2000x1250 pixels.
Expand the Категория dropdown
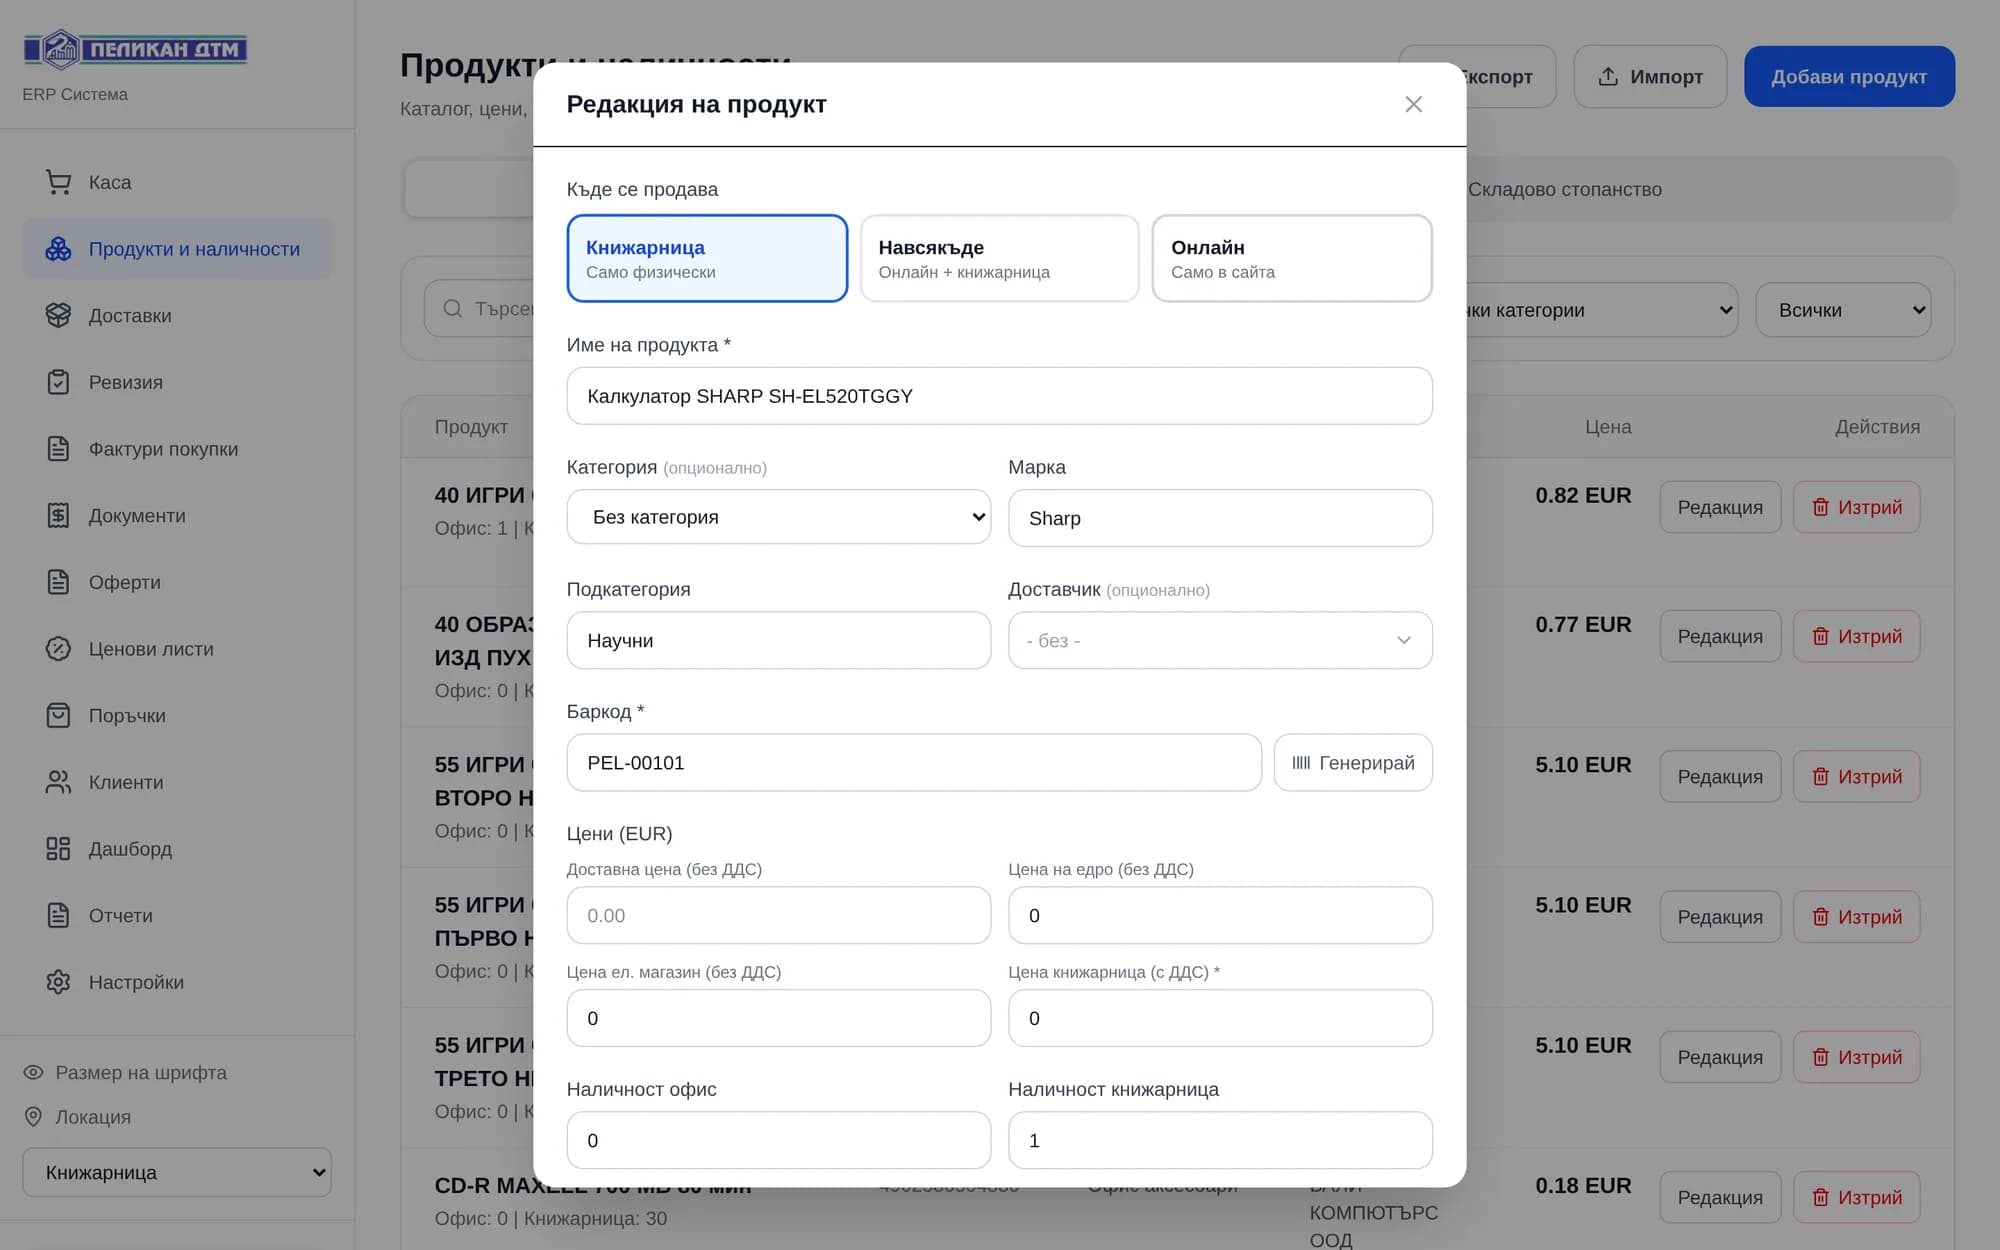tap(778, 517)
